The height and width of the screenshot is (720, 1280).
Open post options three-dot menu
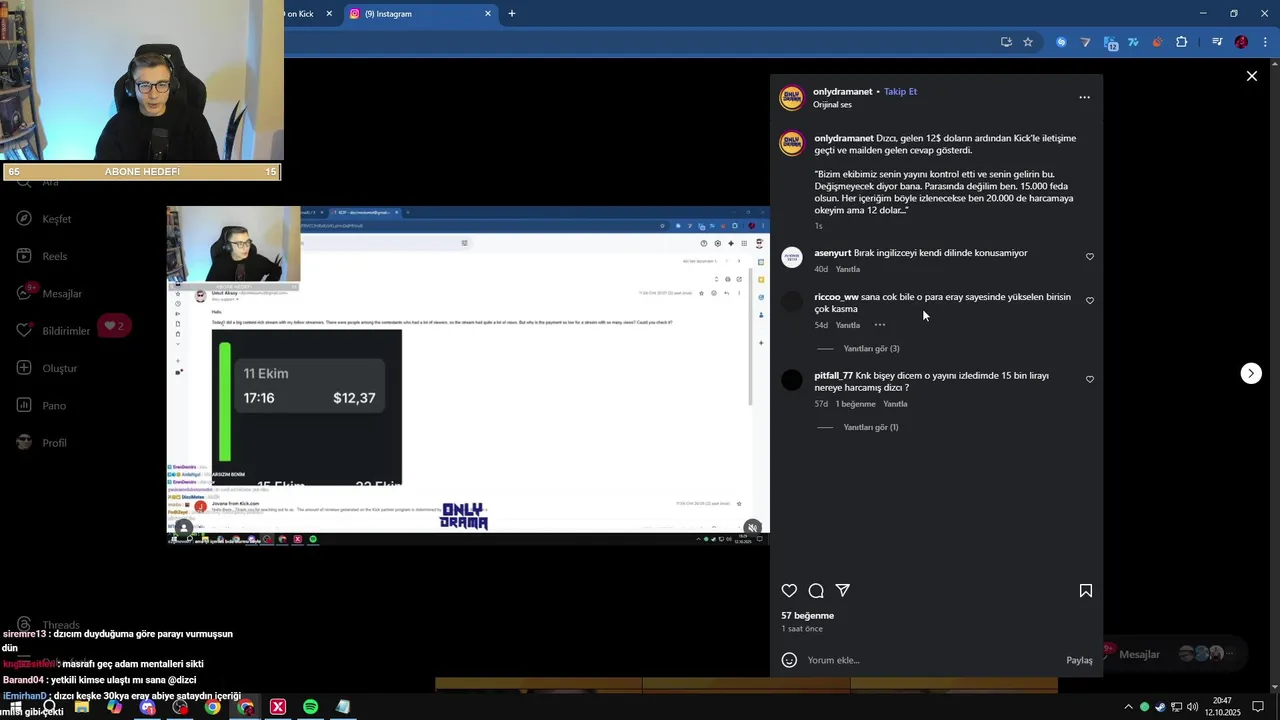tap(1084, 97)
